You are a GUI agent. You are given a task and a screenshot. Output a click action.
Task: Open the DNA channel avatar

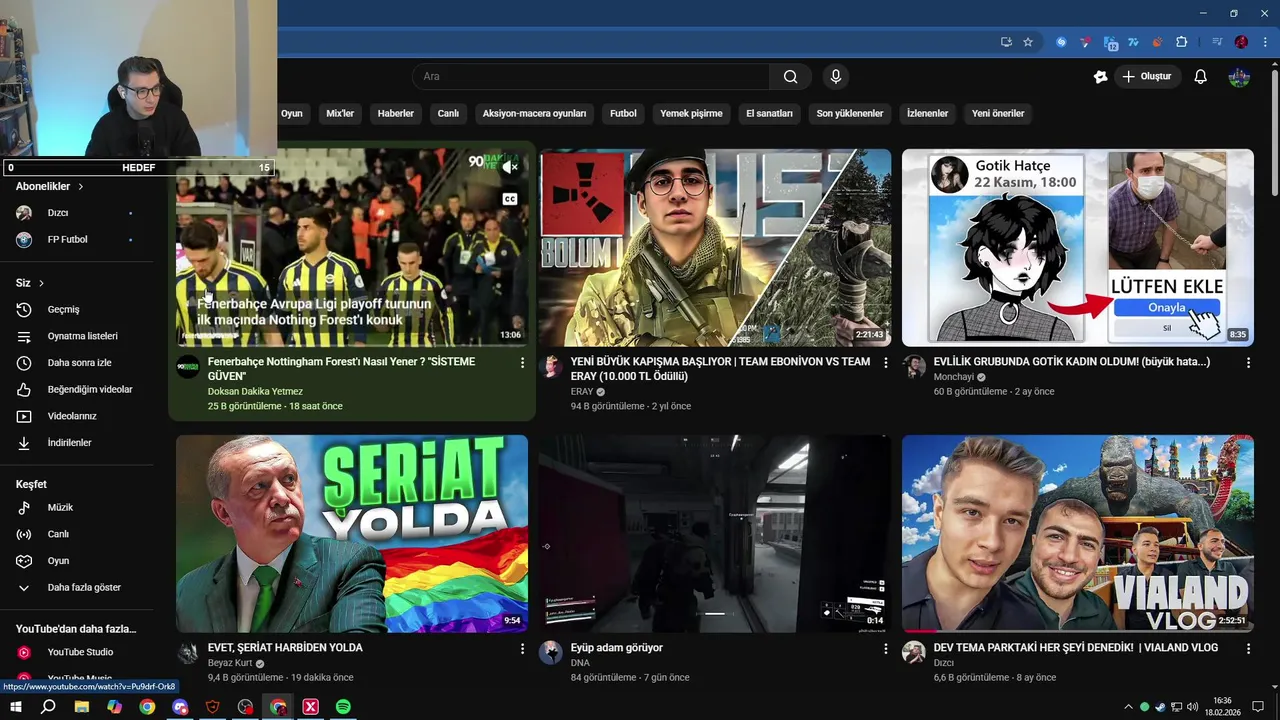(x=551, y=653)
